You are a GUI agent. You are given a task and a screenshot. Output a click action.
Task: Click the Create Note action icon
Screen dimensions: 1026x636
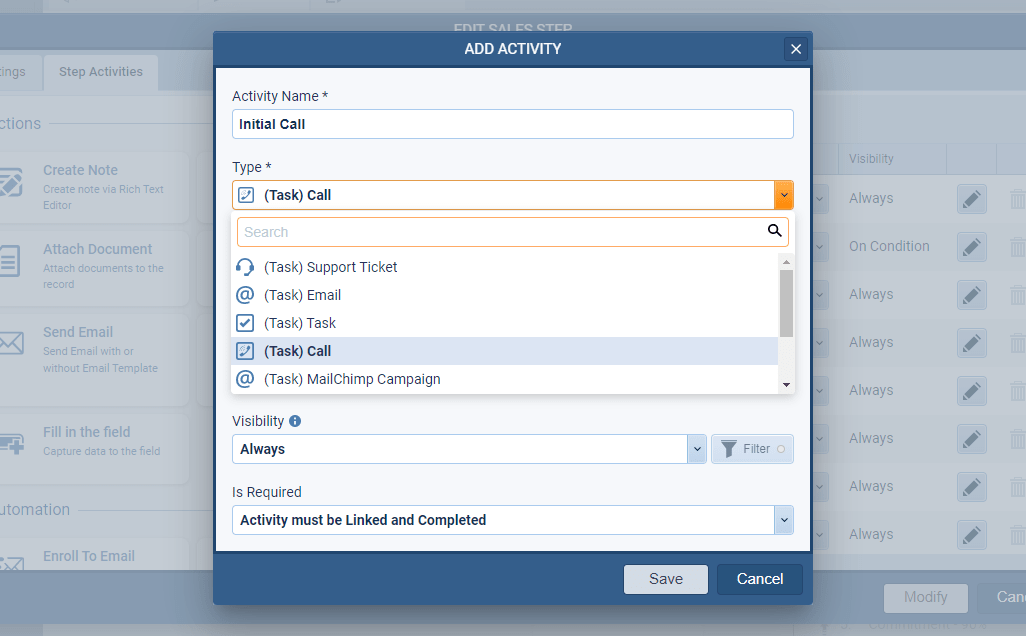[10, 186]
